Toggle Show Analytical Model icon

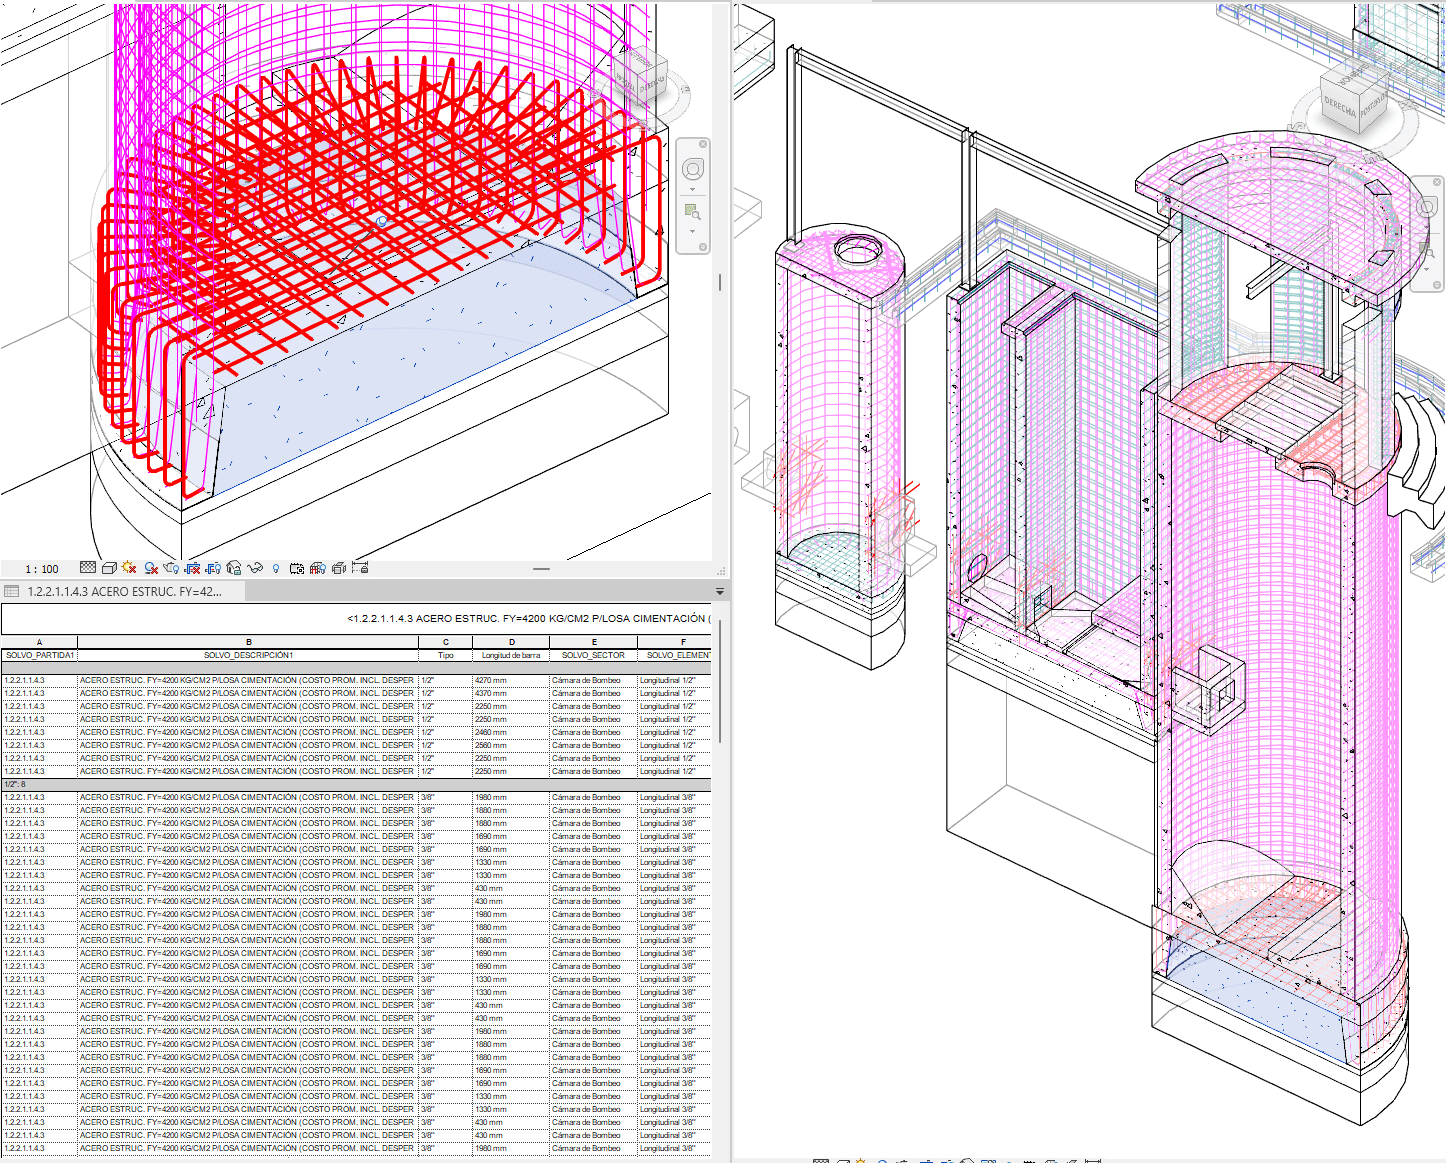(x=318, y=568)
